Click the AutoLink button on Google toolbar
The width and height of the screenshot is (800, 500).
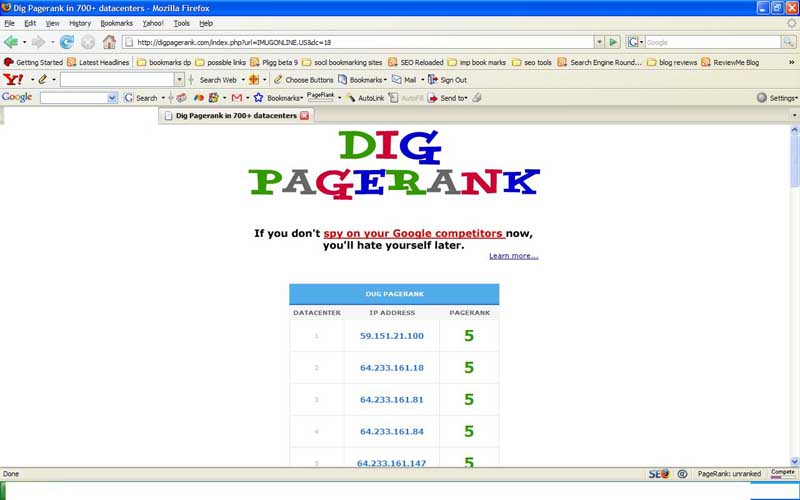[x=365, y=98]
